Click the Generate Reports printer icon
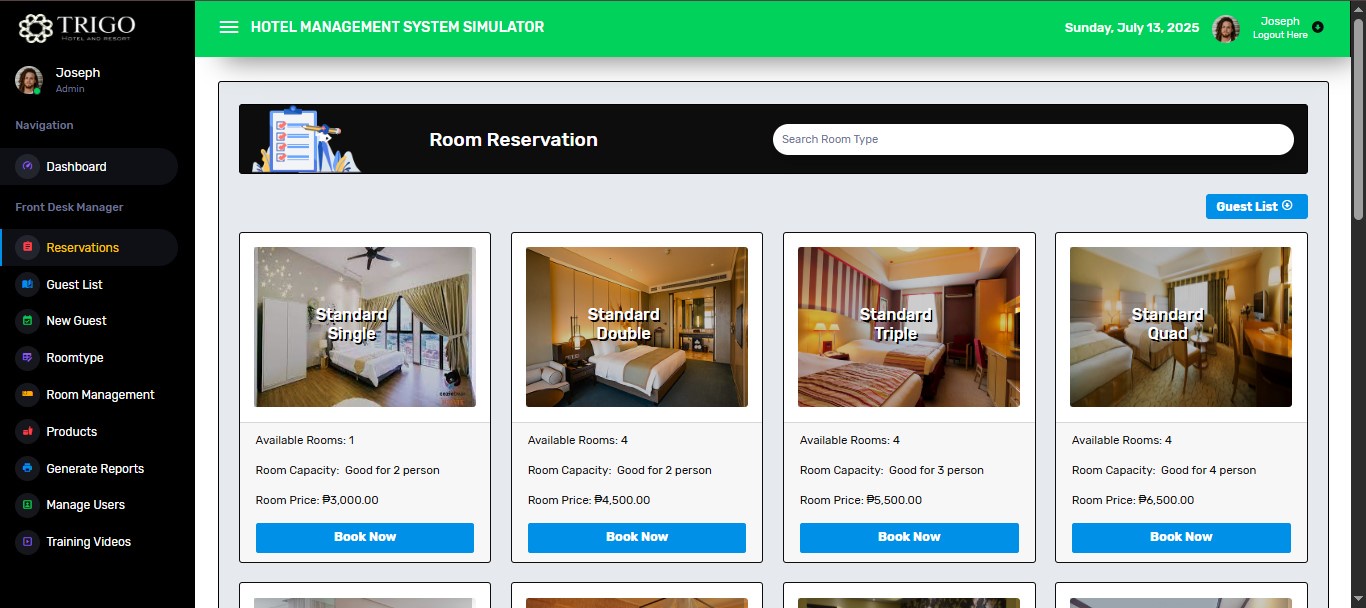 tap(28, 469)
